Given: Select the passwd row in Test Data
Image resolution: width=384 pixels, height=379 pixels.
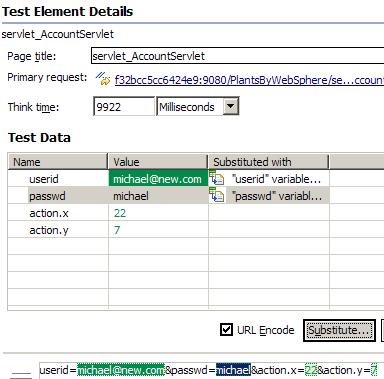Looking at the screenshot, I should 168,196.
